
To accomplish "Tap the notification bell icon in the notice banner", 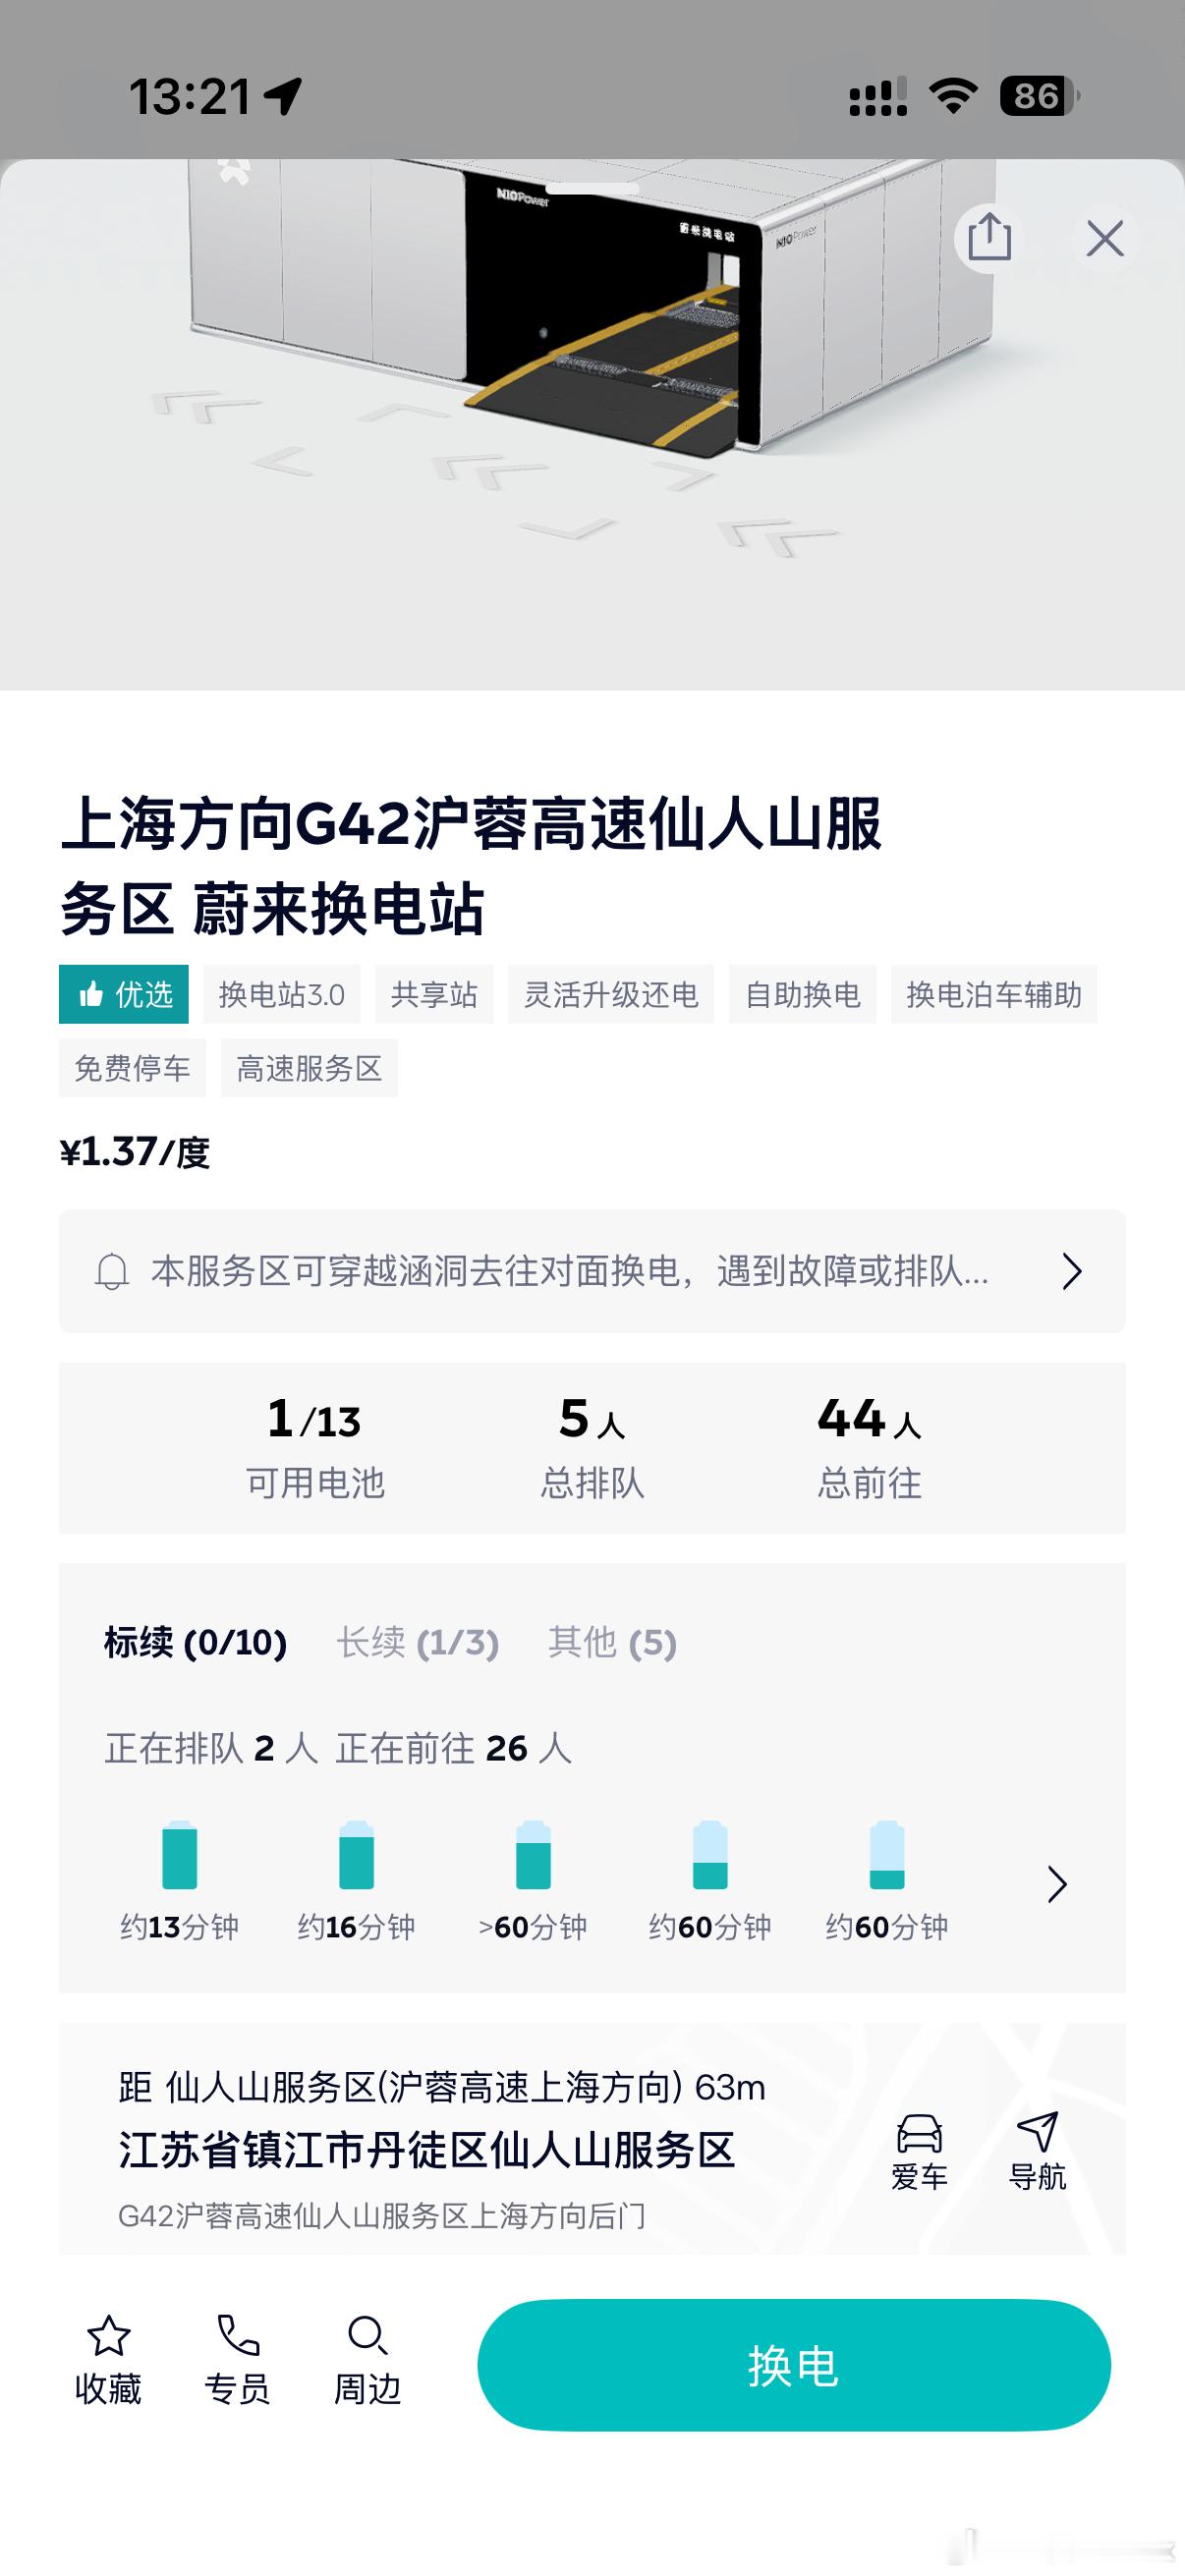I will pos(113,1271).
